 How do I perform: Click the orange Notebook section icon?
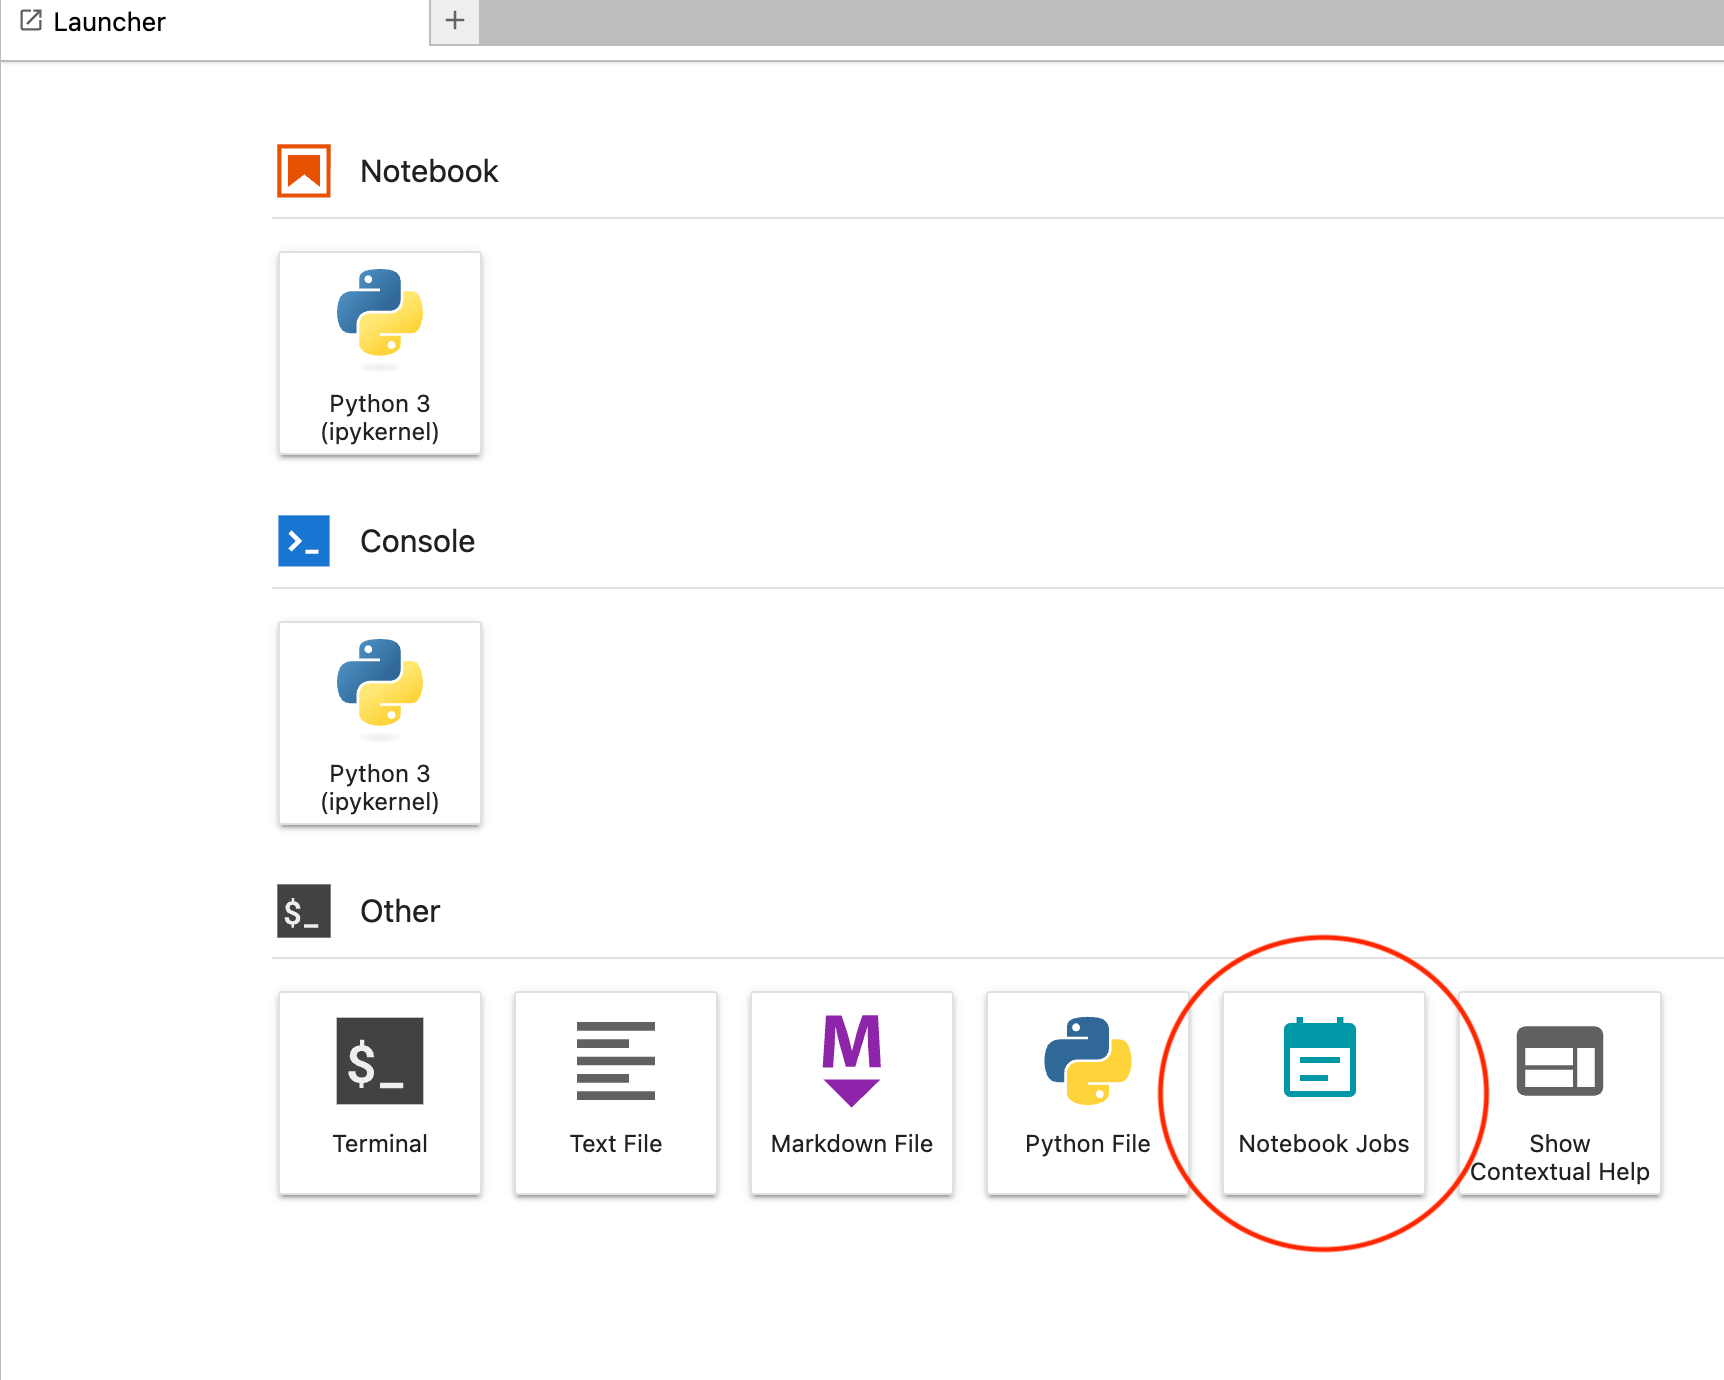pos(304,171)
